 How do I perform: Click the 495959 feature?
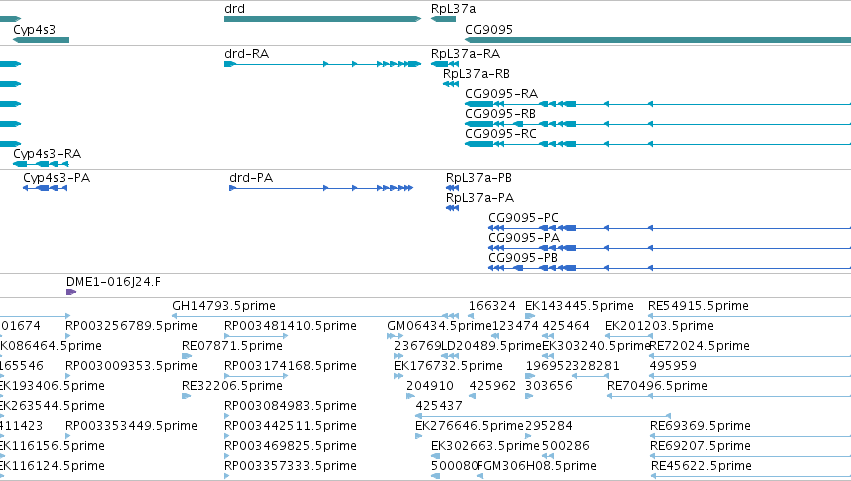[750, 376]
